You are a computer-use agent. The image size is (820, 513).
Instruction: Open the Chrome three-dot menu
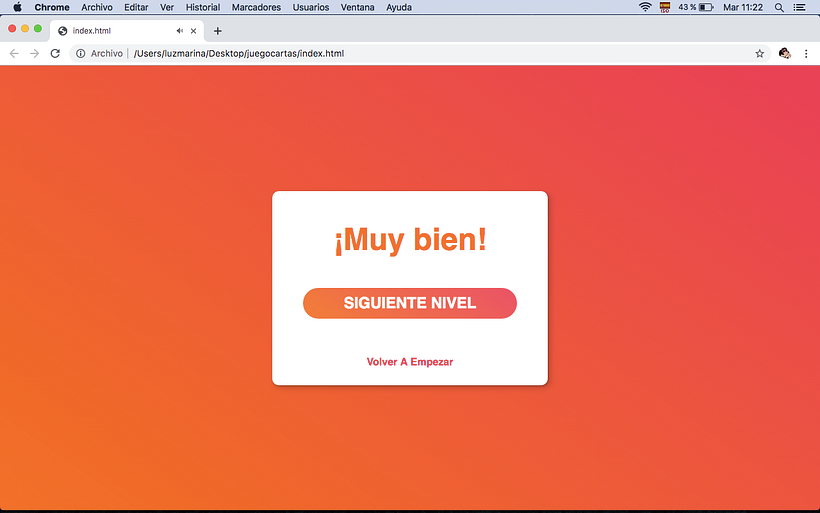click(806, 53)
